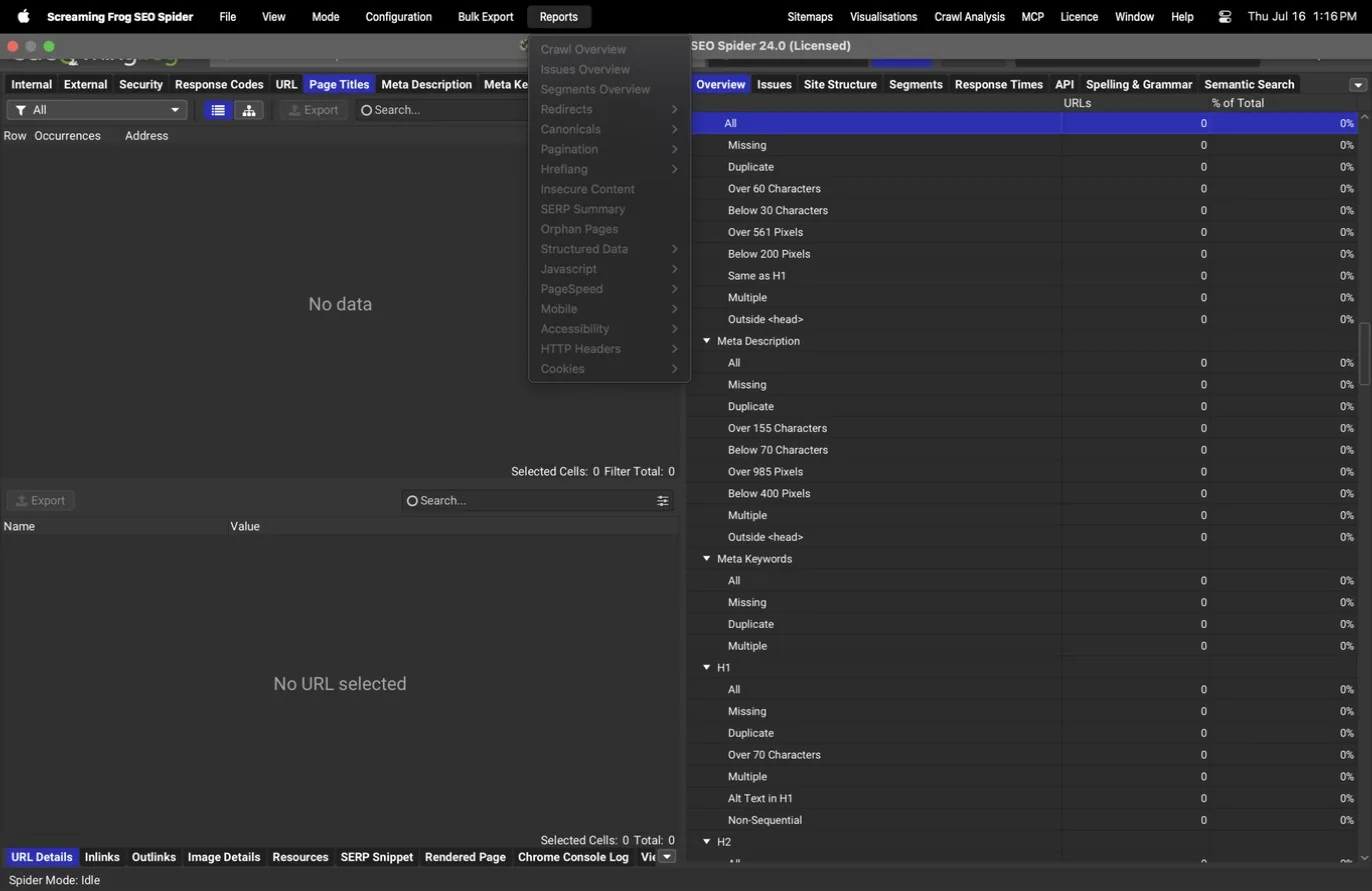This screenshot has width=1372, height=891.
Task: Focus the lower details Search field
Action: click(x=538, y=501)
